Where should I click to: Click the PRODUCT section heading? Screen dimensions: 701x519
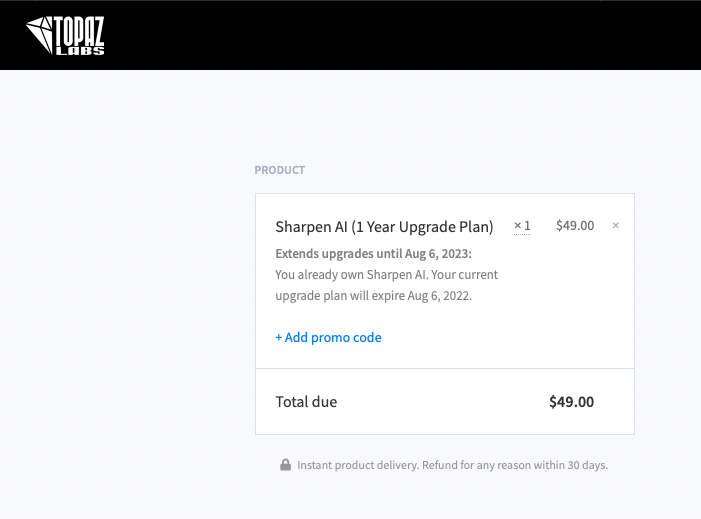point(280,170)
